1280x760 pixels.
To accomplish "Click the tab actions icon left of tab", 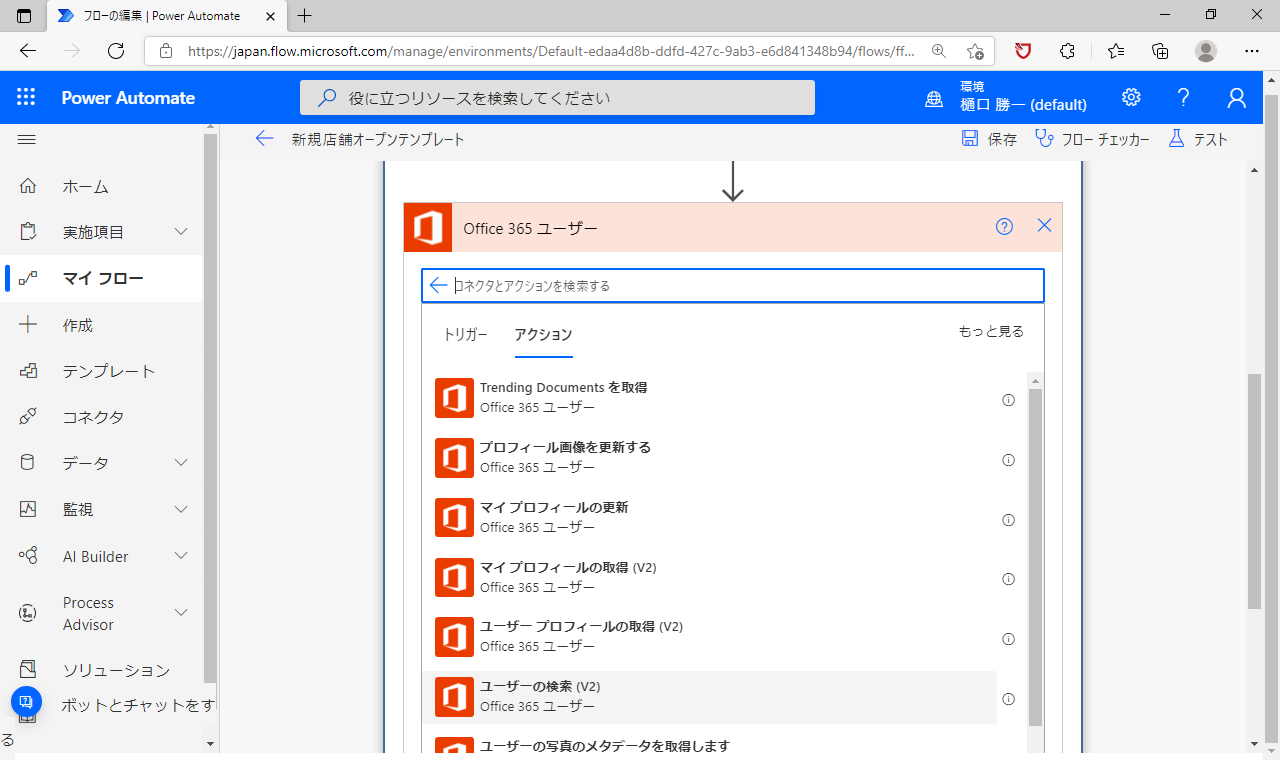I will coord(24,15).
